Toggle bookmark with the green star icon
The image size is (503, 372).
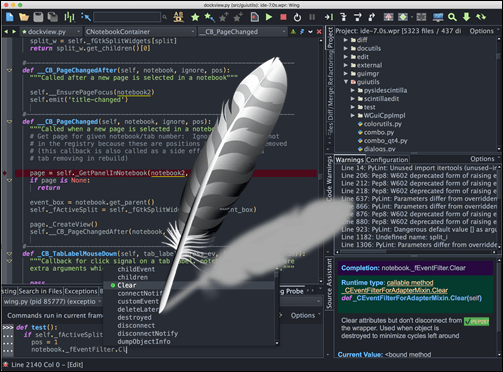[195, 17]
